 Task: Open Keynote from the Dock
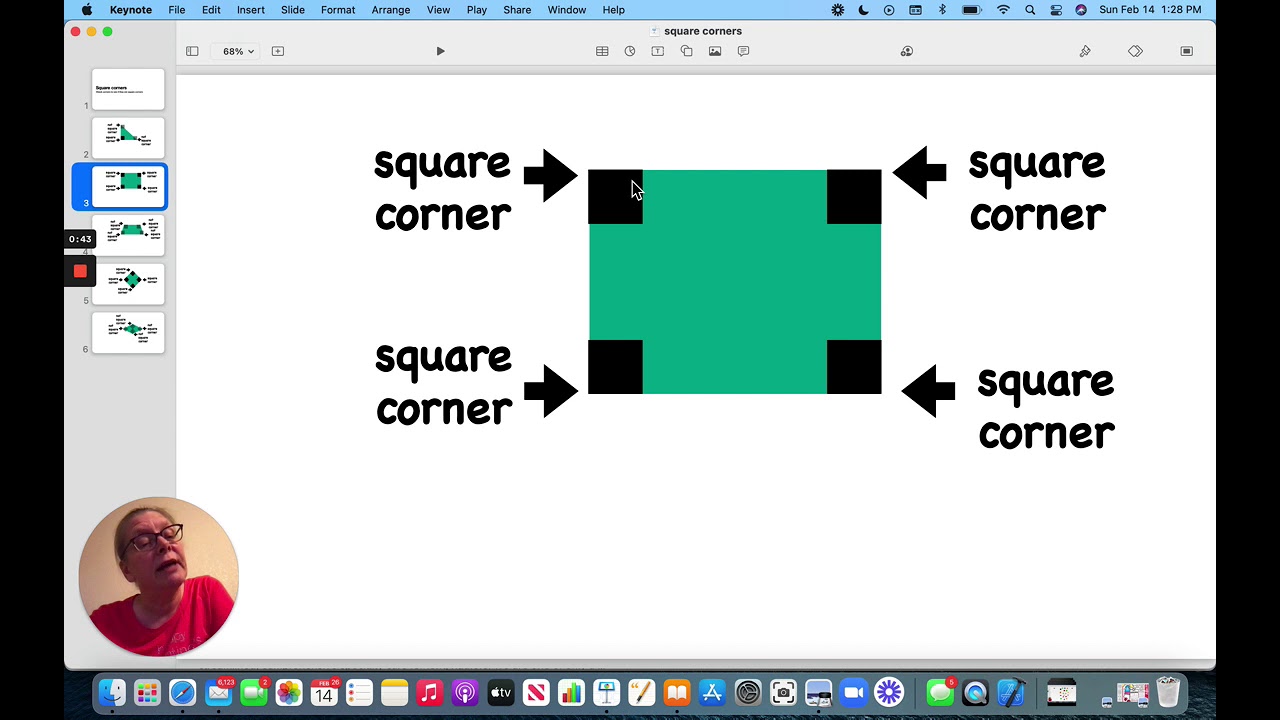point(606,692)
